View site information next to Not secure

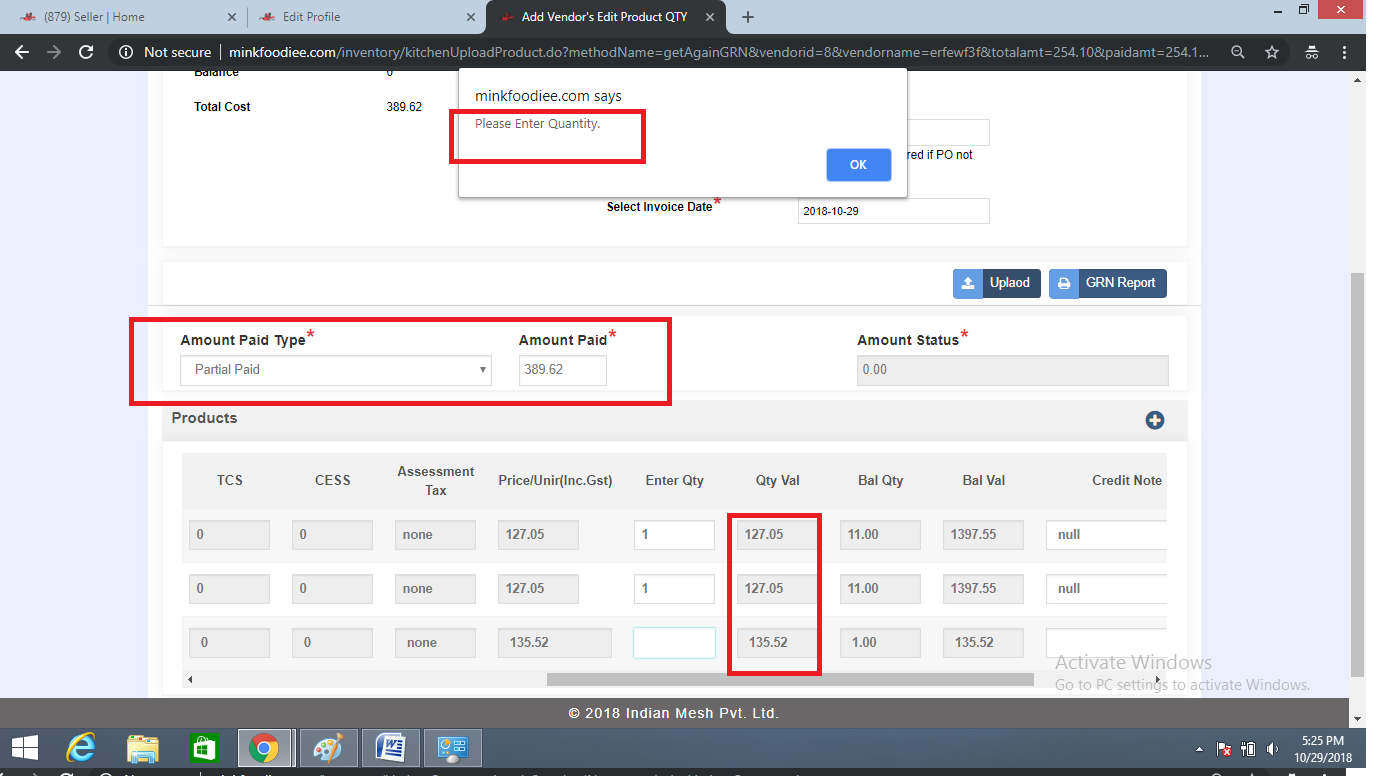coord(125,52)
